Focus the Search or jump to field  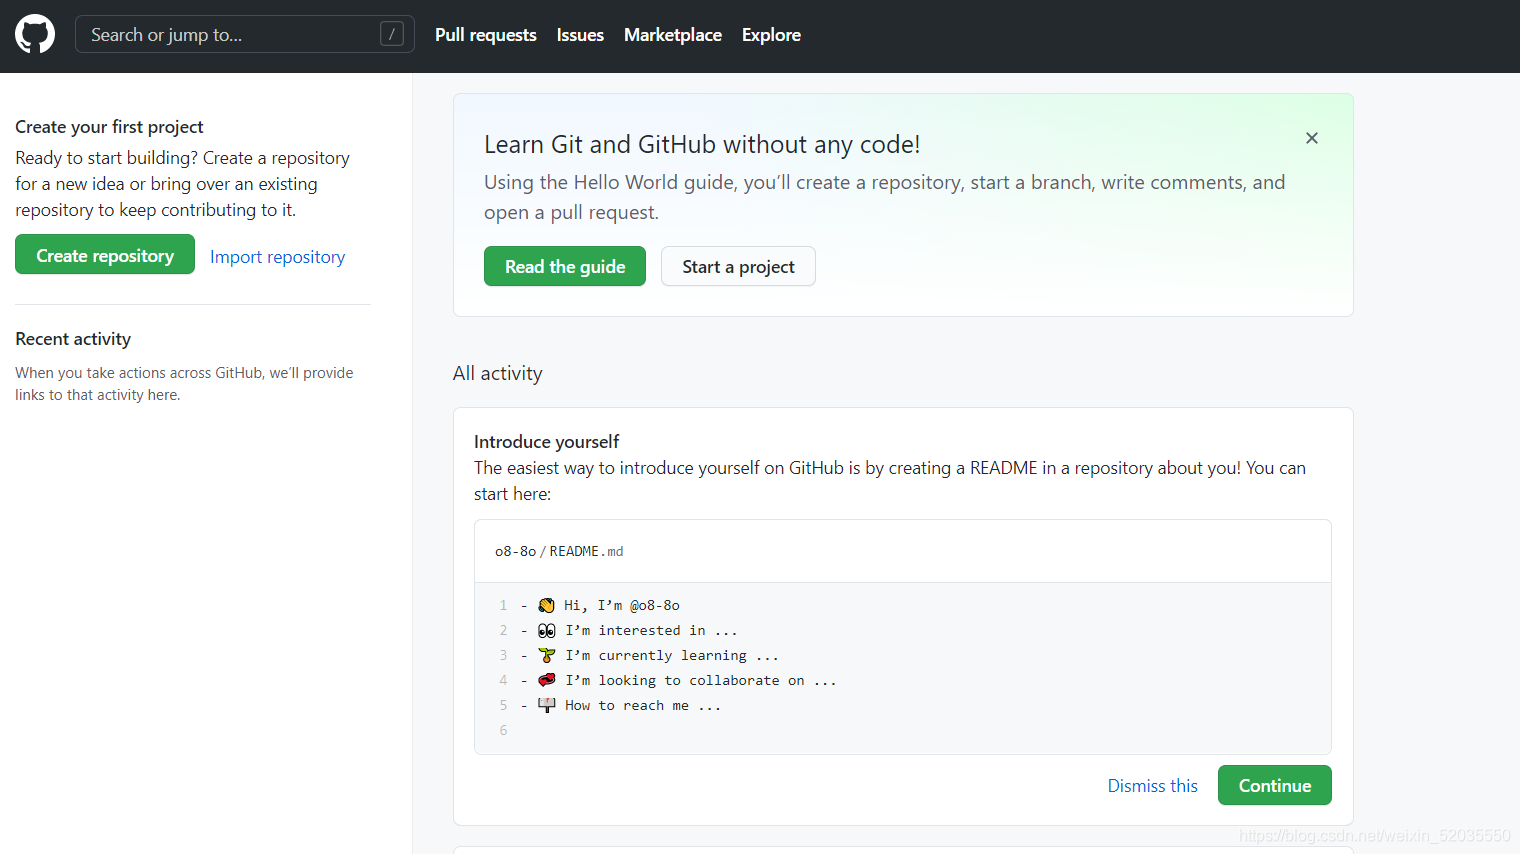click(x=245, y=34)
